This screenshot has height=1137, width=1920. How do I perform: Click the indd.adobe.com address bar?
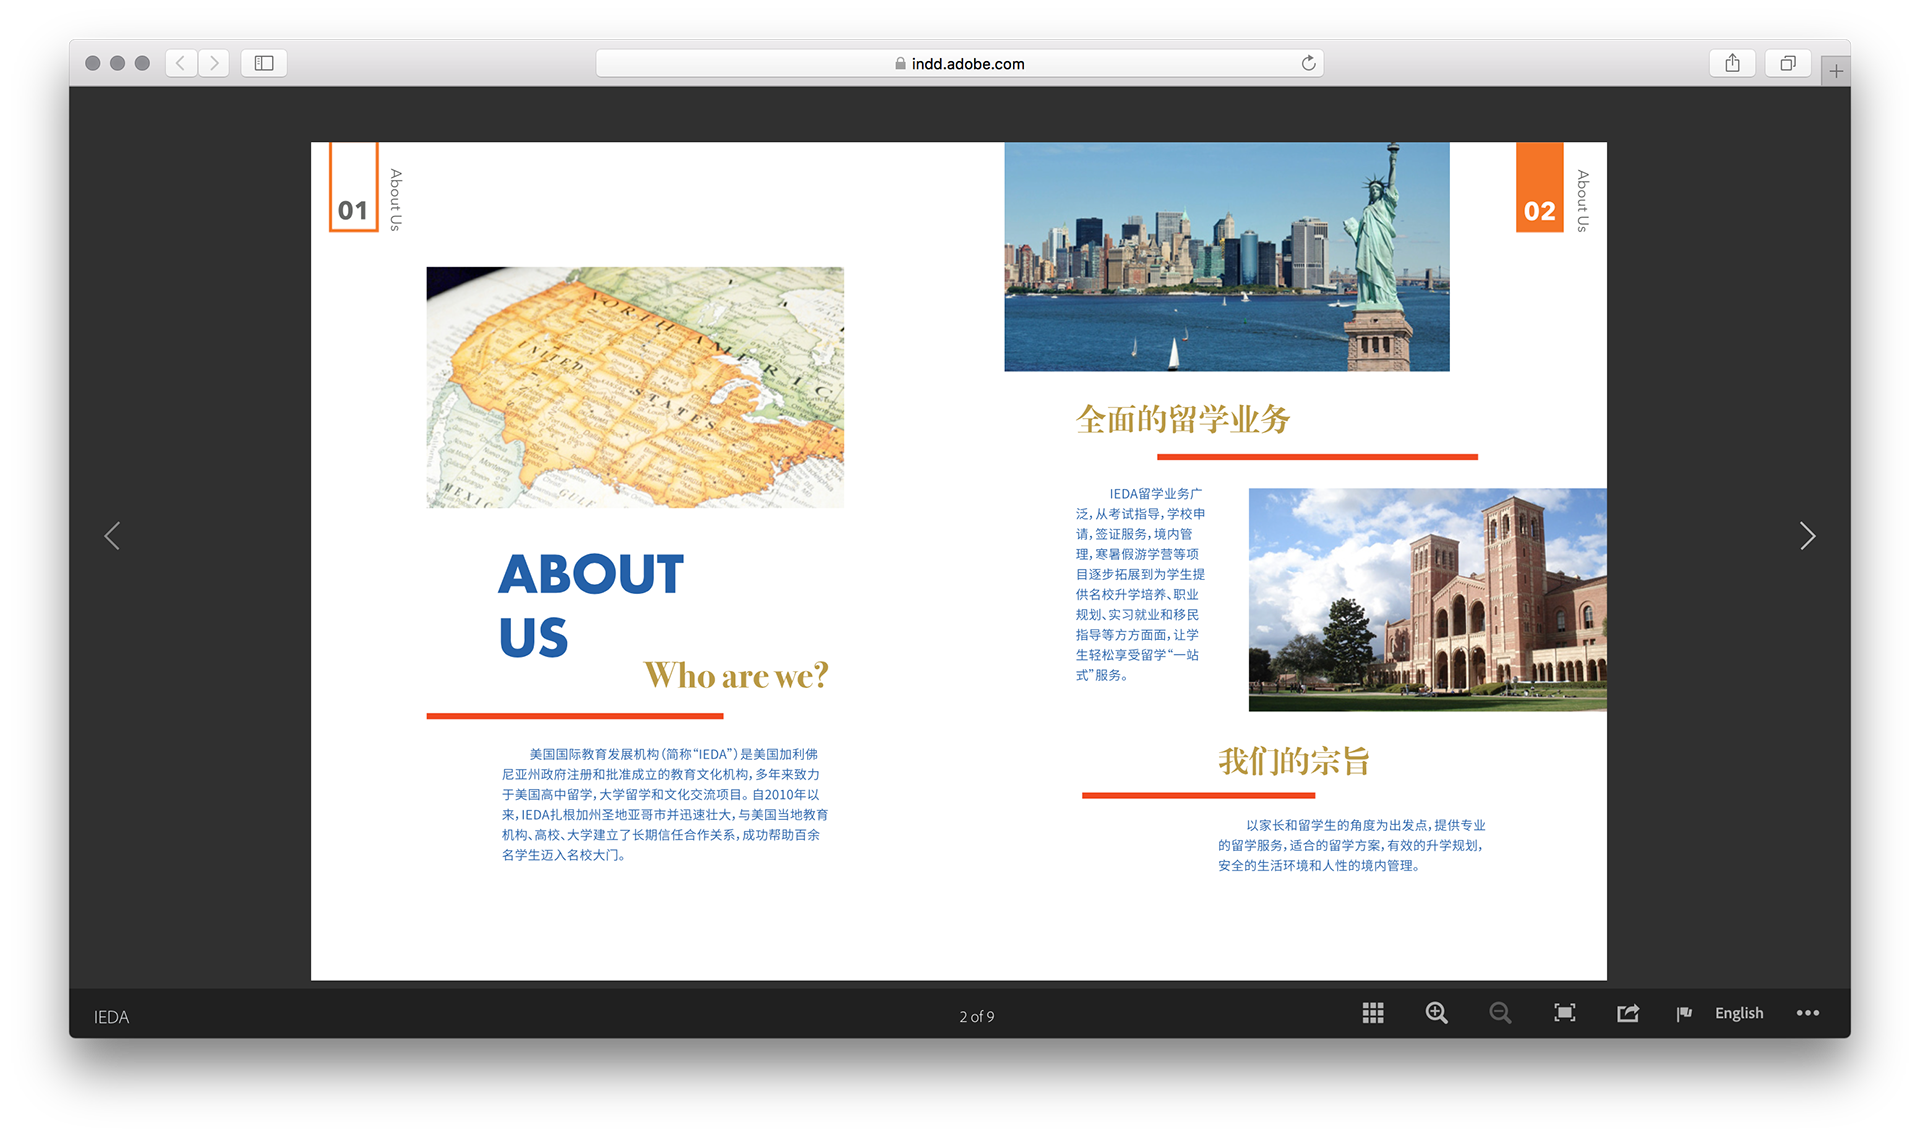pos(959,63)
